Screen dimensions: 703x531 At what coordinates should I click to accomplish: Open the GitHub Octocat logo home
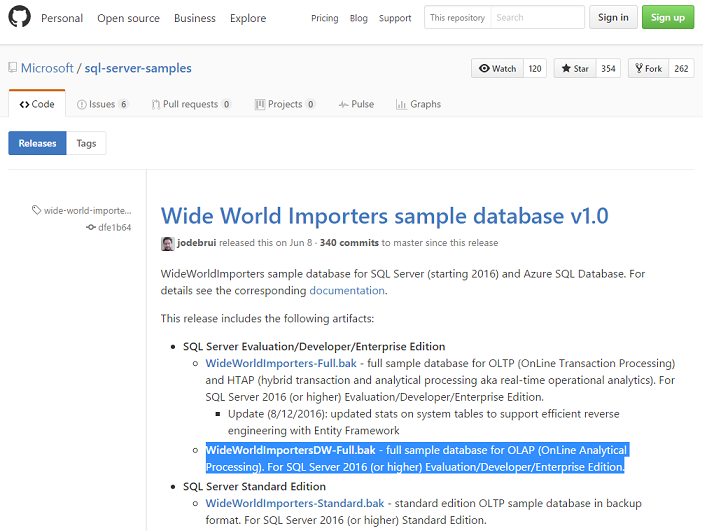(19, 17)
